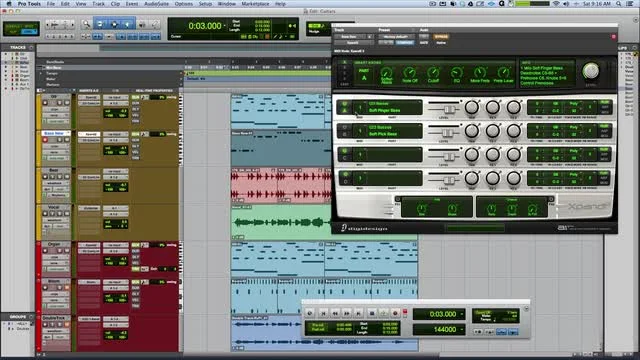Click the Compare button in plug-in header

[404, 42]
